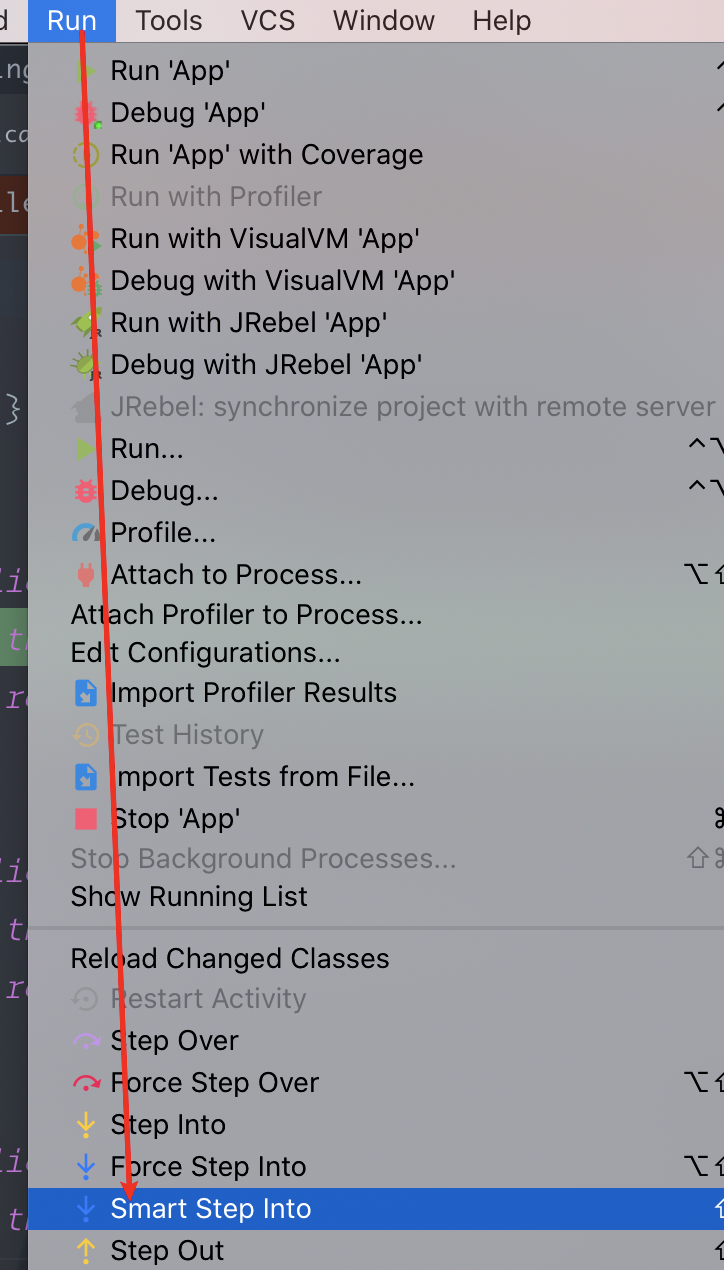Open the VCS menu
The image size is (724, 1270).
[x=267, y=20]
